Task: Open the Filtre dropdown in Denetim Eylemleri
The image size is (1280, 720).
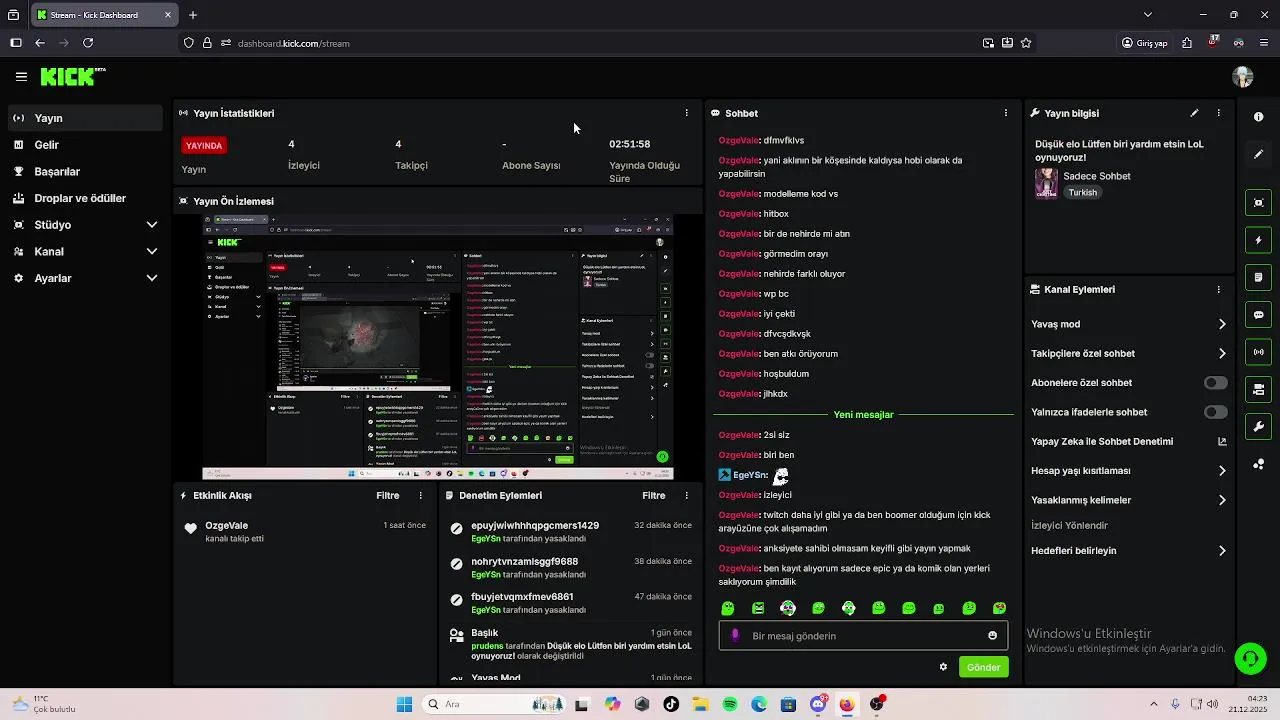Action: coord(654,495)
